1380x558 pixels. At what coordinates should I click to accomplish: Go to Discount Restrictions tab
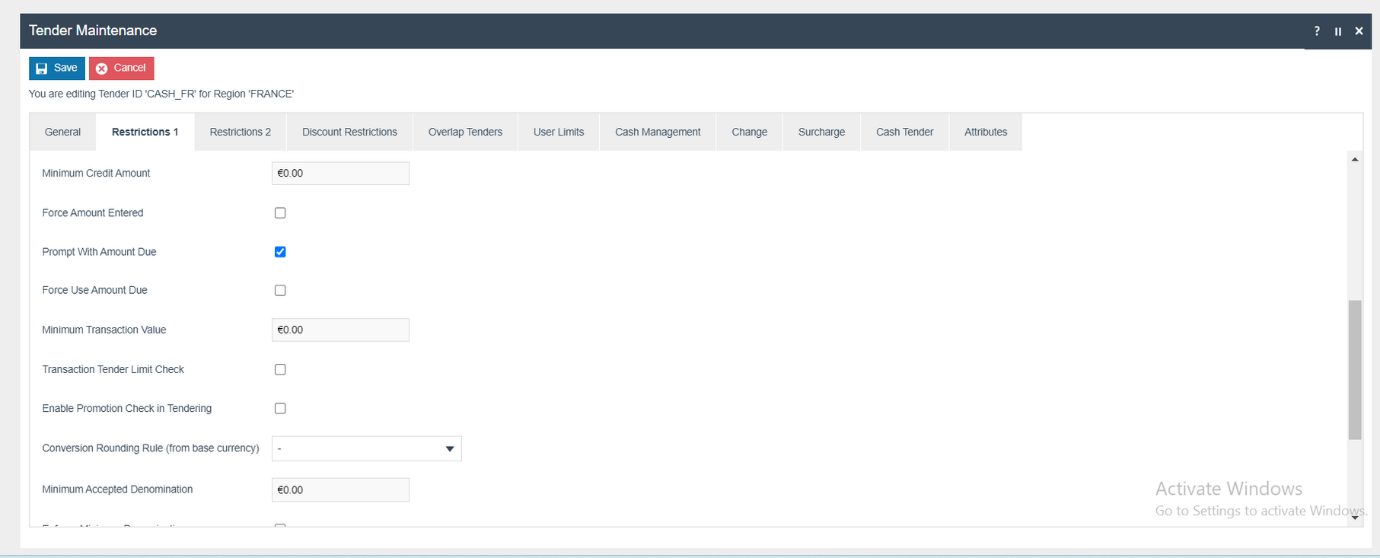349,132
